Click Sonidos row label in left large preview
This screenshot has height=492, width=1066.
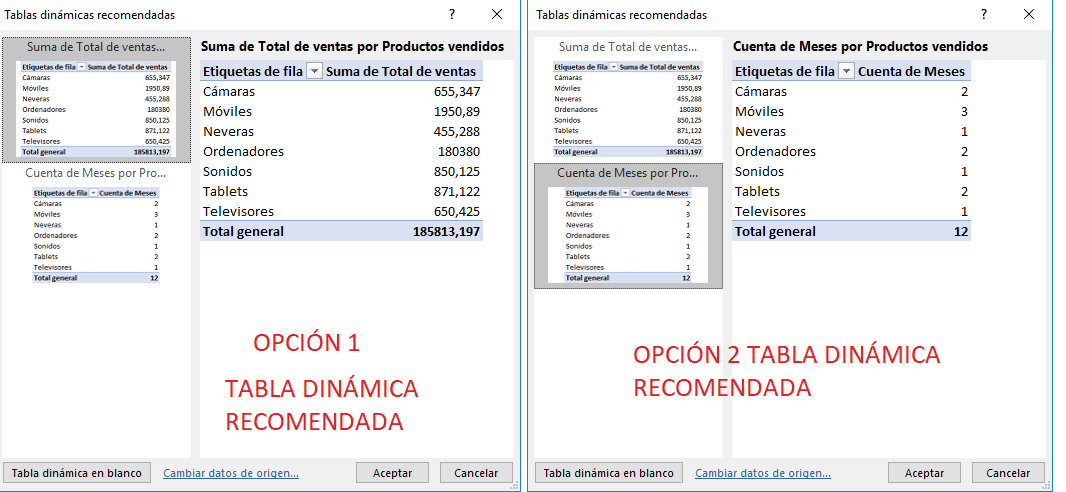[x=227, y=171]
